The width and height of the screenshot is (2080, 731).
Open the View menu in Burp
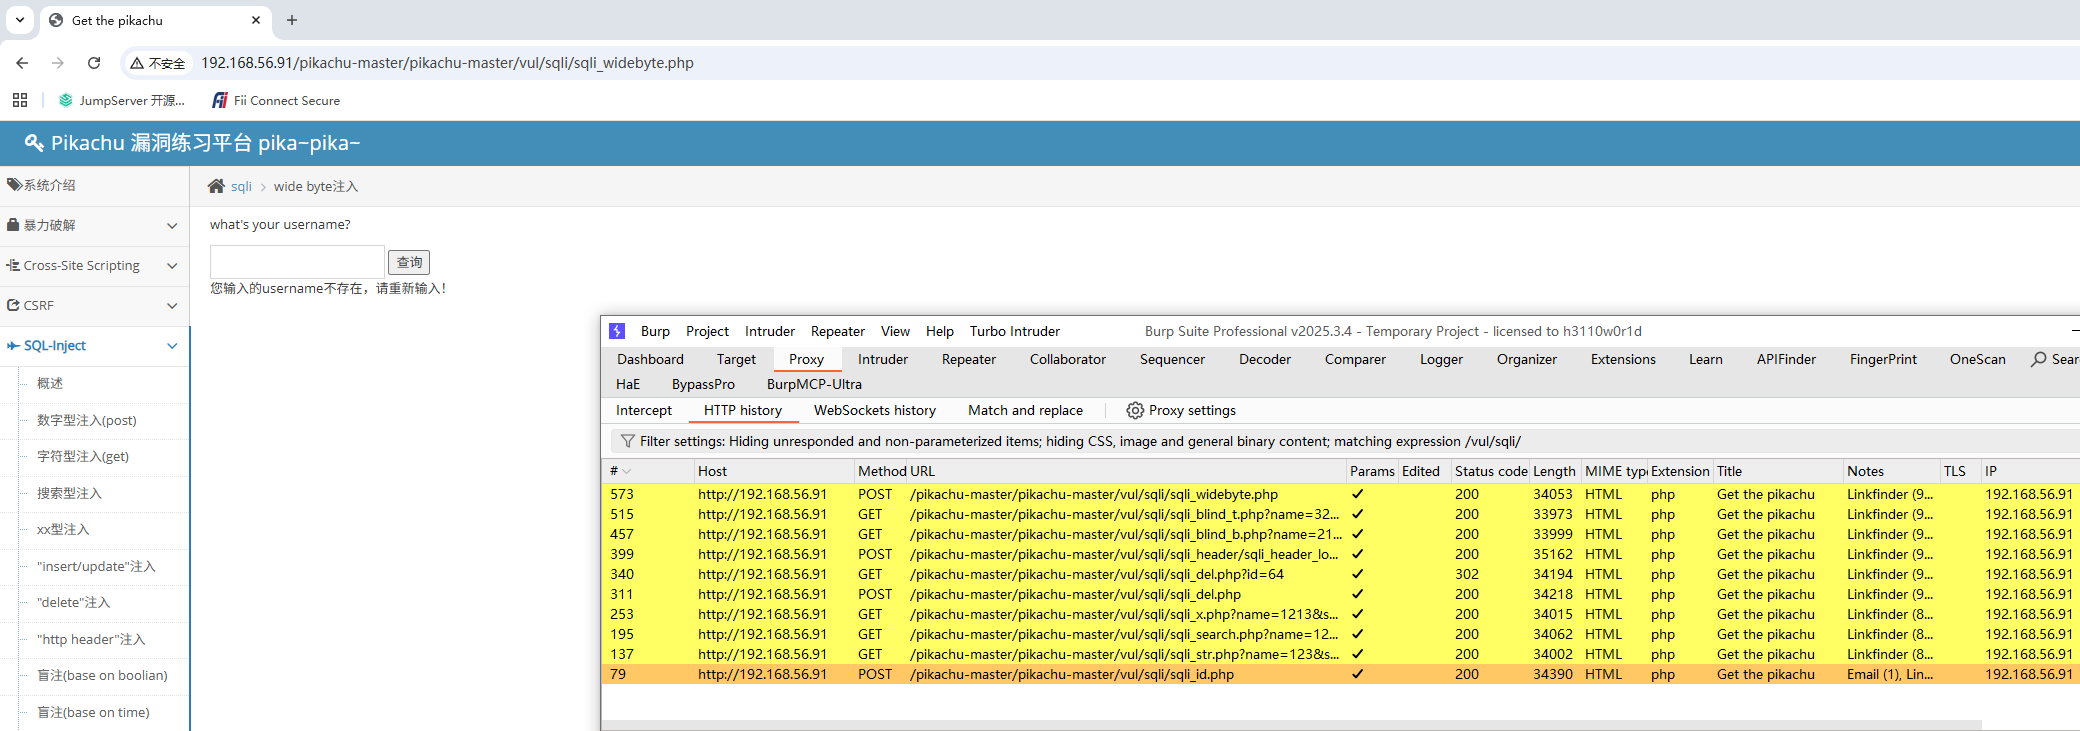895,331
